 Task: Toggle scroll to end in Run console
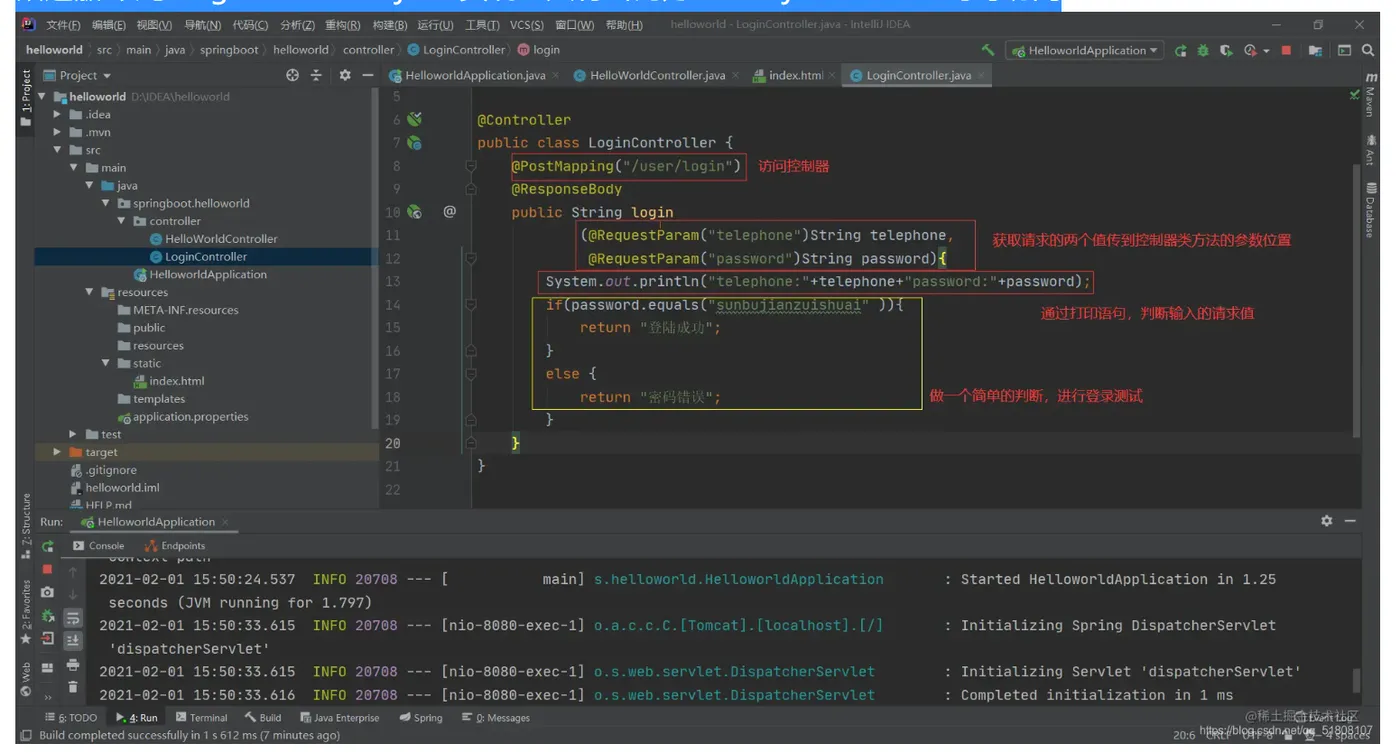tap(73, 641)
